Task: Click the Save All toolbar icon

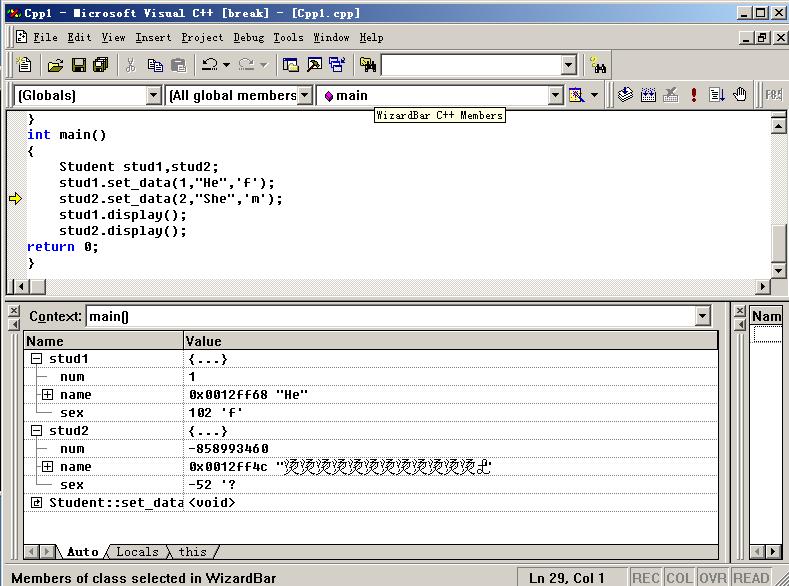Action: click(x=100, y=65)
